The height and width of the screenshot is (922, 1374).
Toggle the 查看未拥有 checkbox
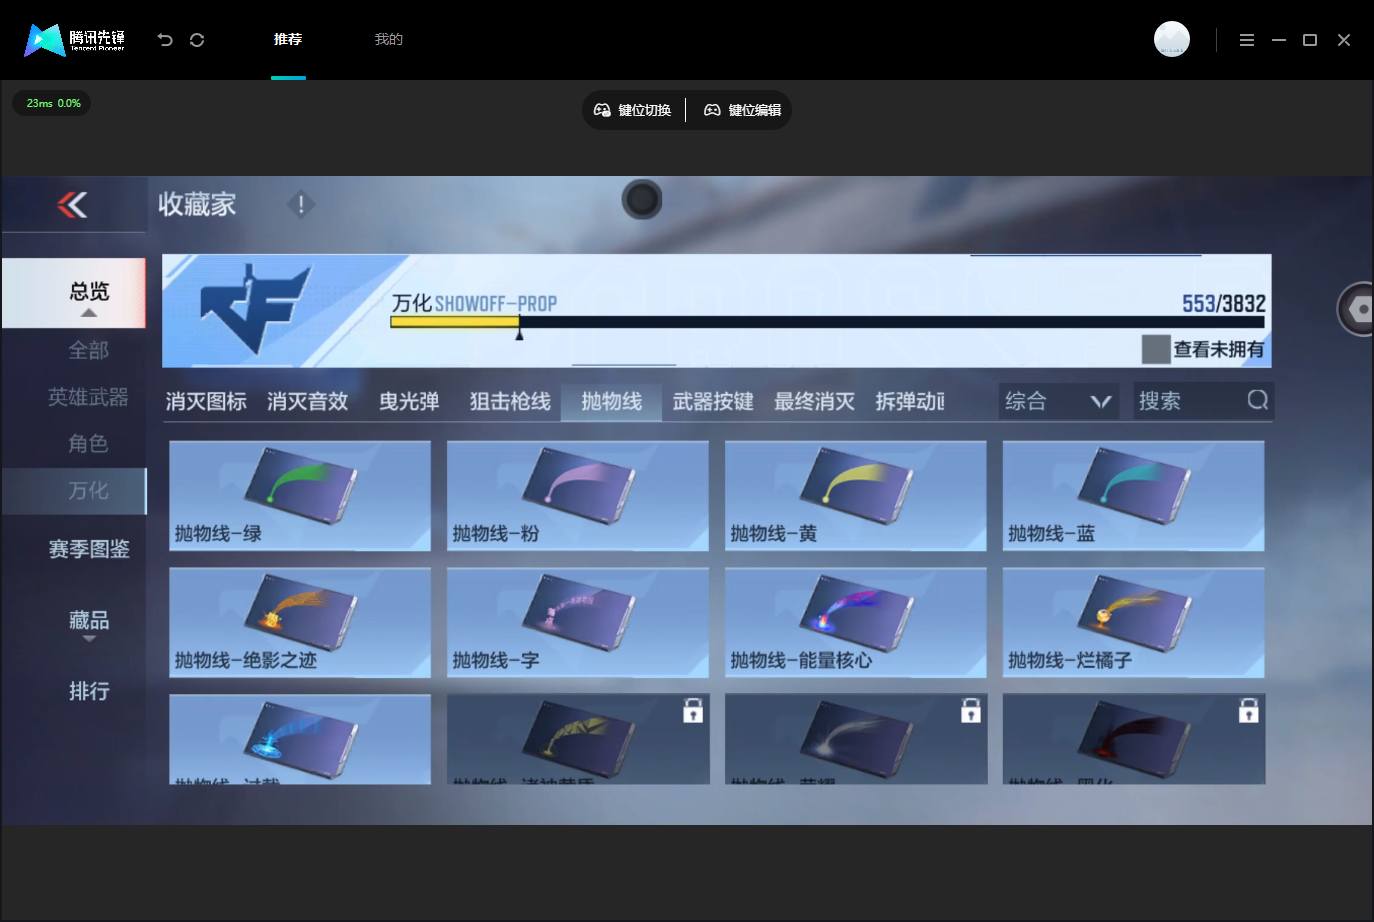[x=1156, y=349]
